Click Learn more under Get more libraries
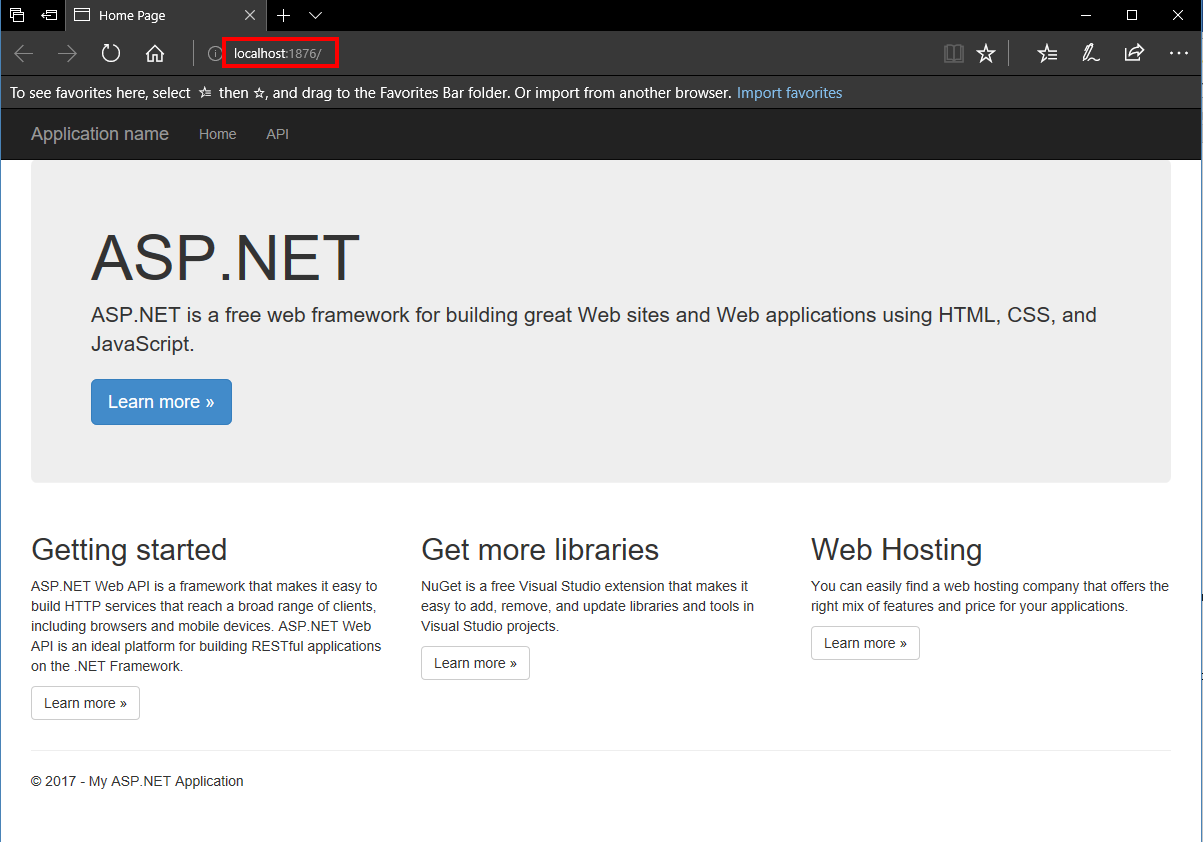This screenshot has height=842, width=1203. [x=475, y=663]
